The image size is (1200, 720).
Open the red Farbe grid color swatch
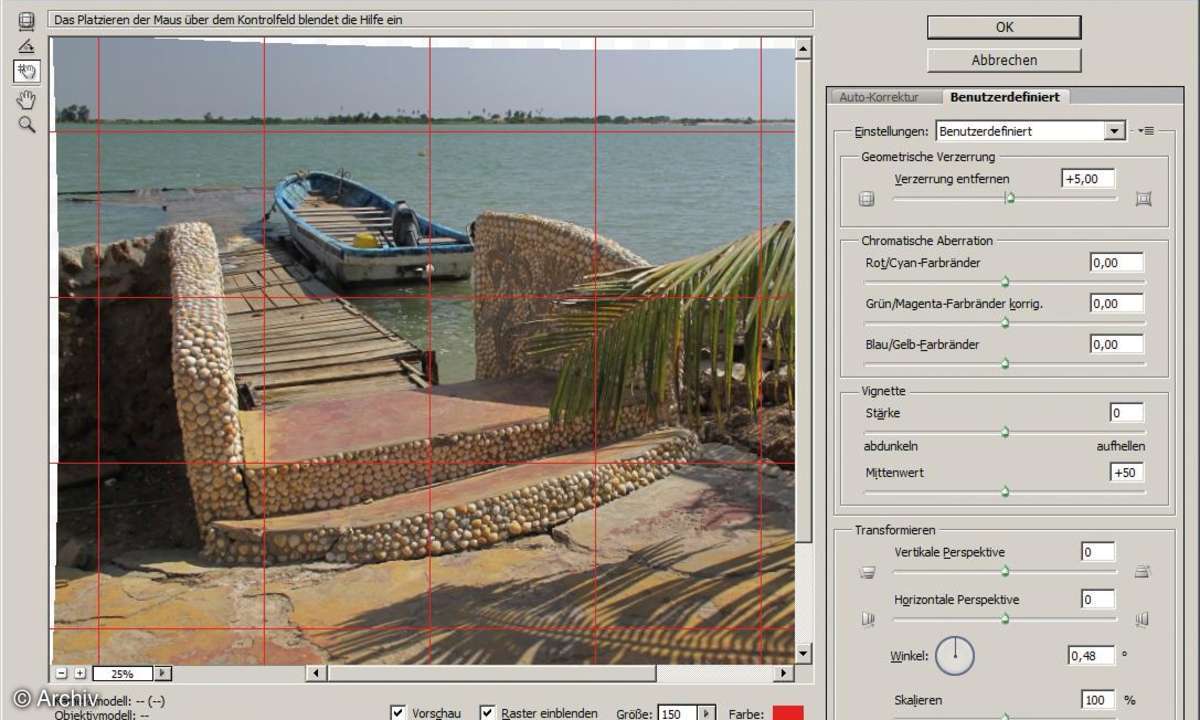click(788, 713)
